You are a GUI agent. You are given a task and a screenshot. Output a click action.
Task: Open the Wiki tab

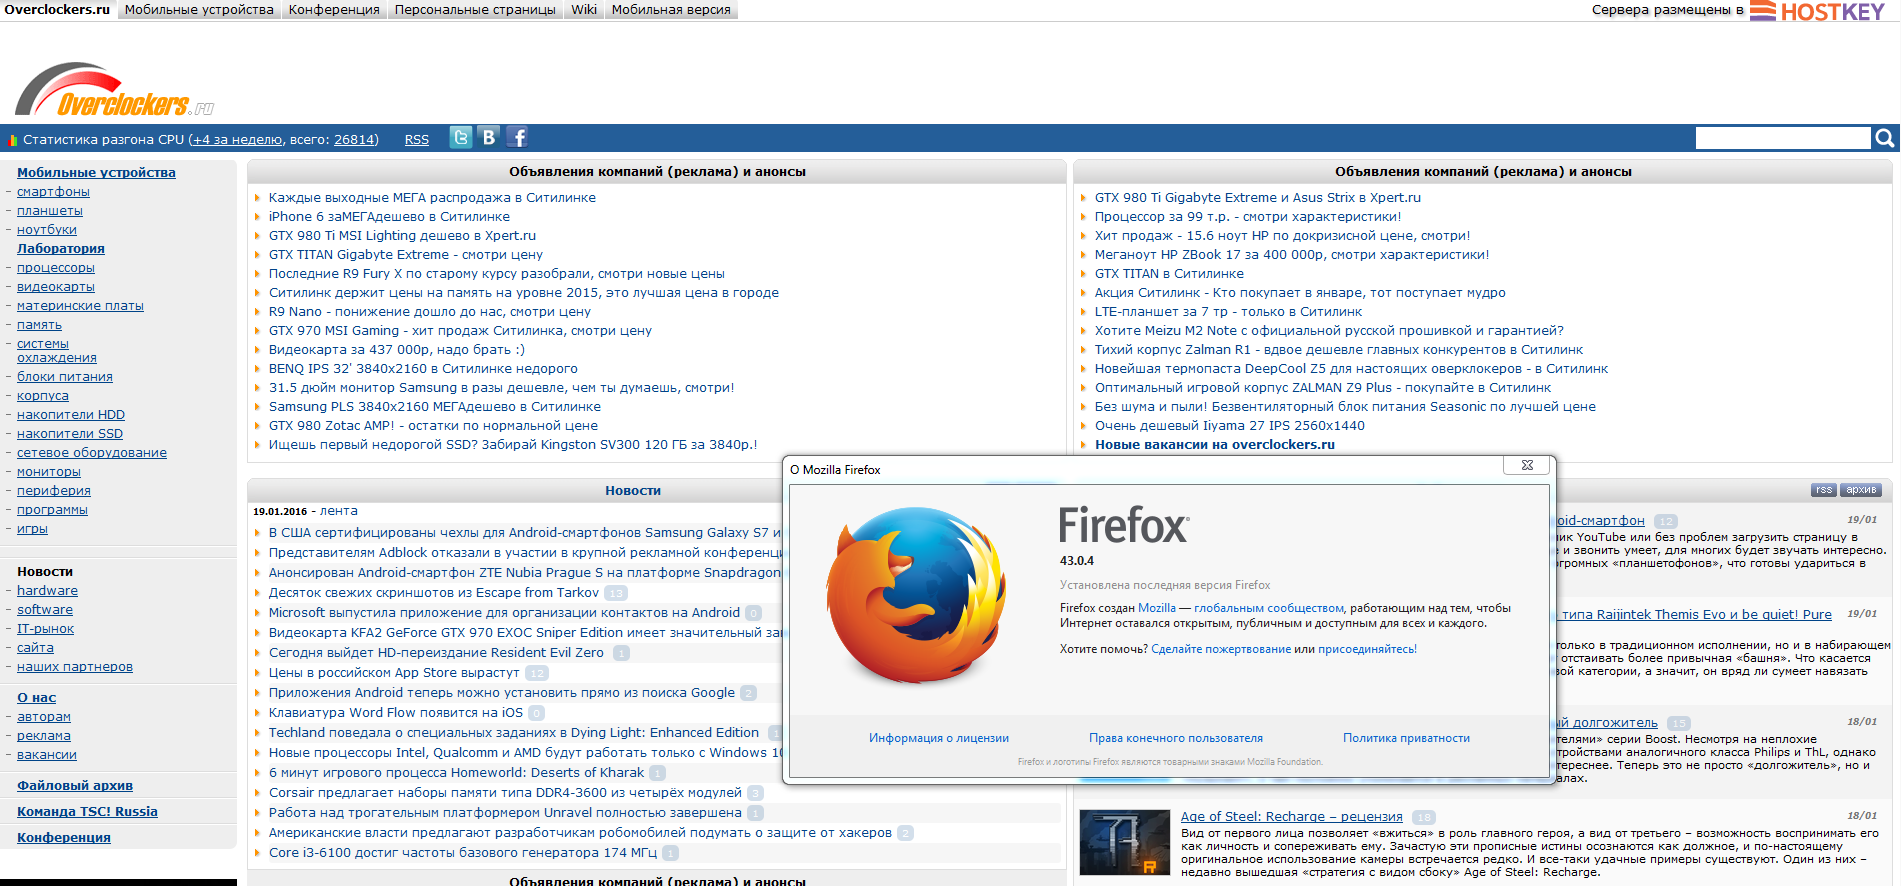pos(584,9)
